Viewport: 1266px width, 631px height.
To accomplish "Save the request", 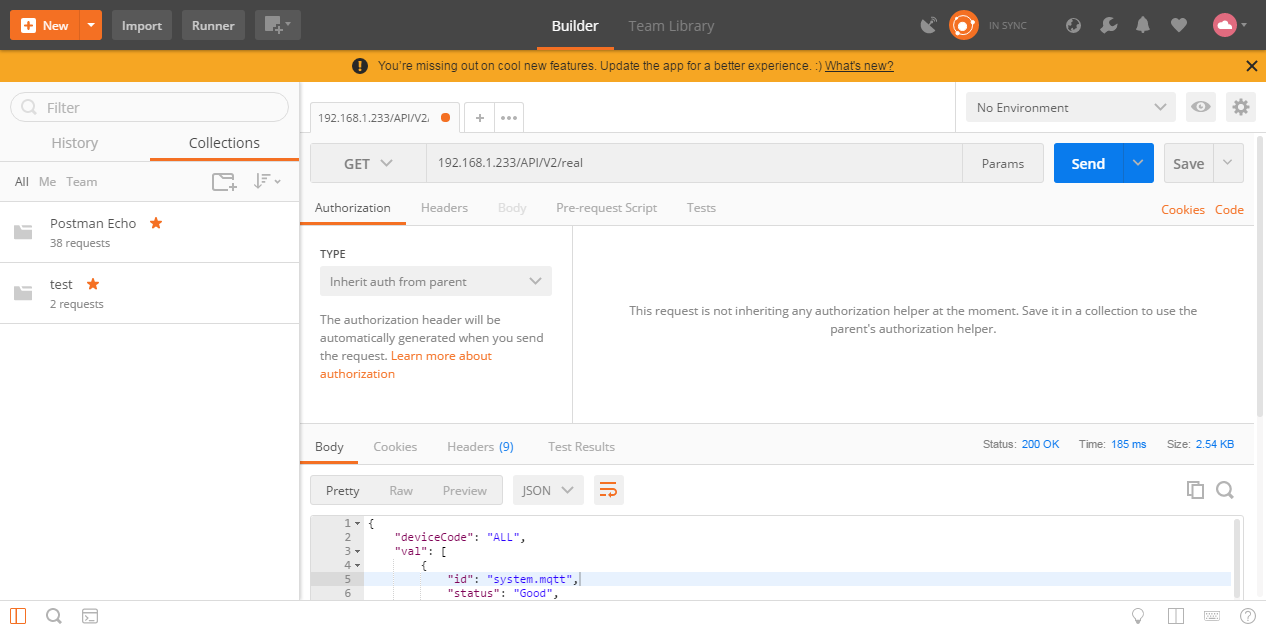I will [x=1189, y=164].
